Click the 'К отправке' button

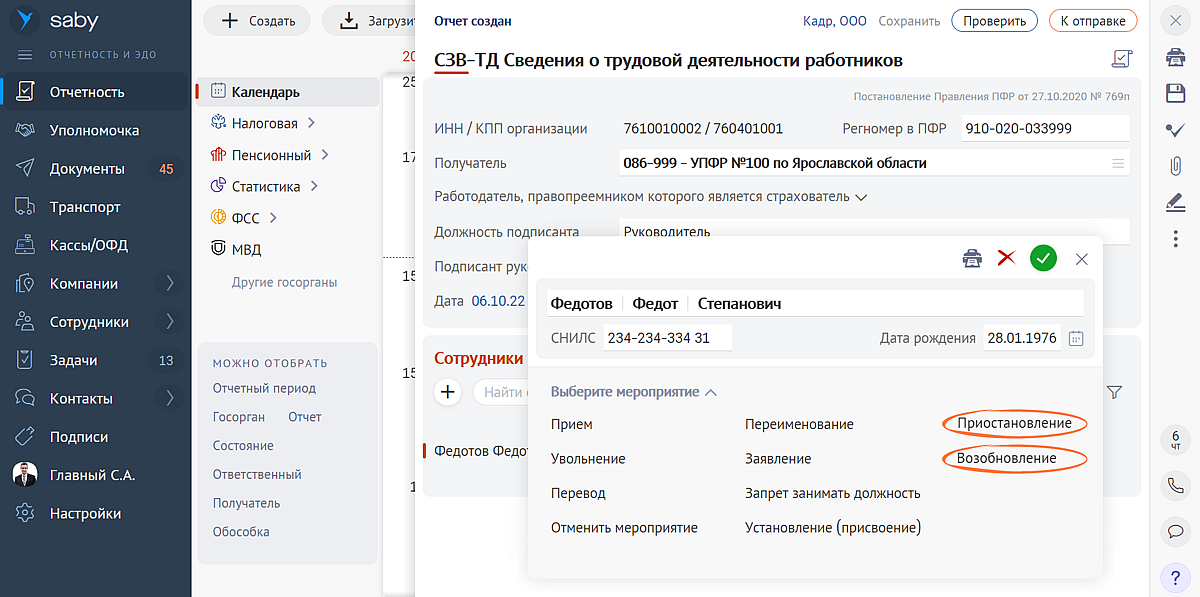1092,21
